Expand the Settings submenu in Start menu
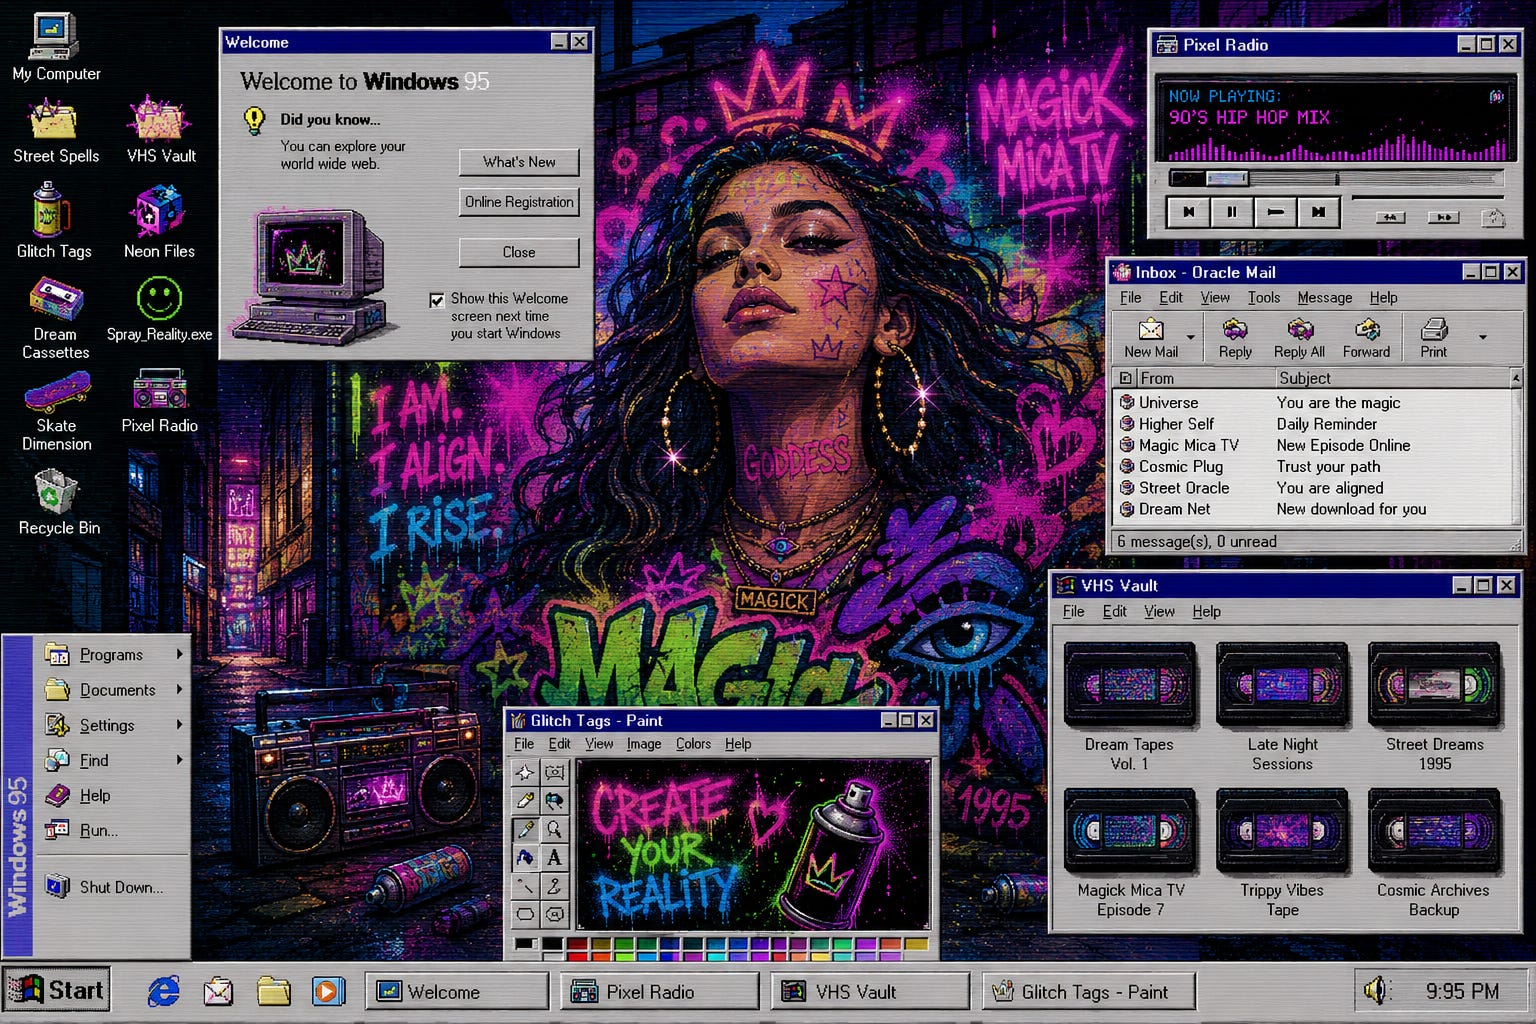The width and height of the screenshot is (1536, 1024). click(x=180, y=724)
